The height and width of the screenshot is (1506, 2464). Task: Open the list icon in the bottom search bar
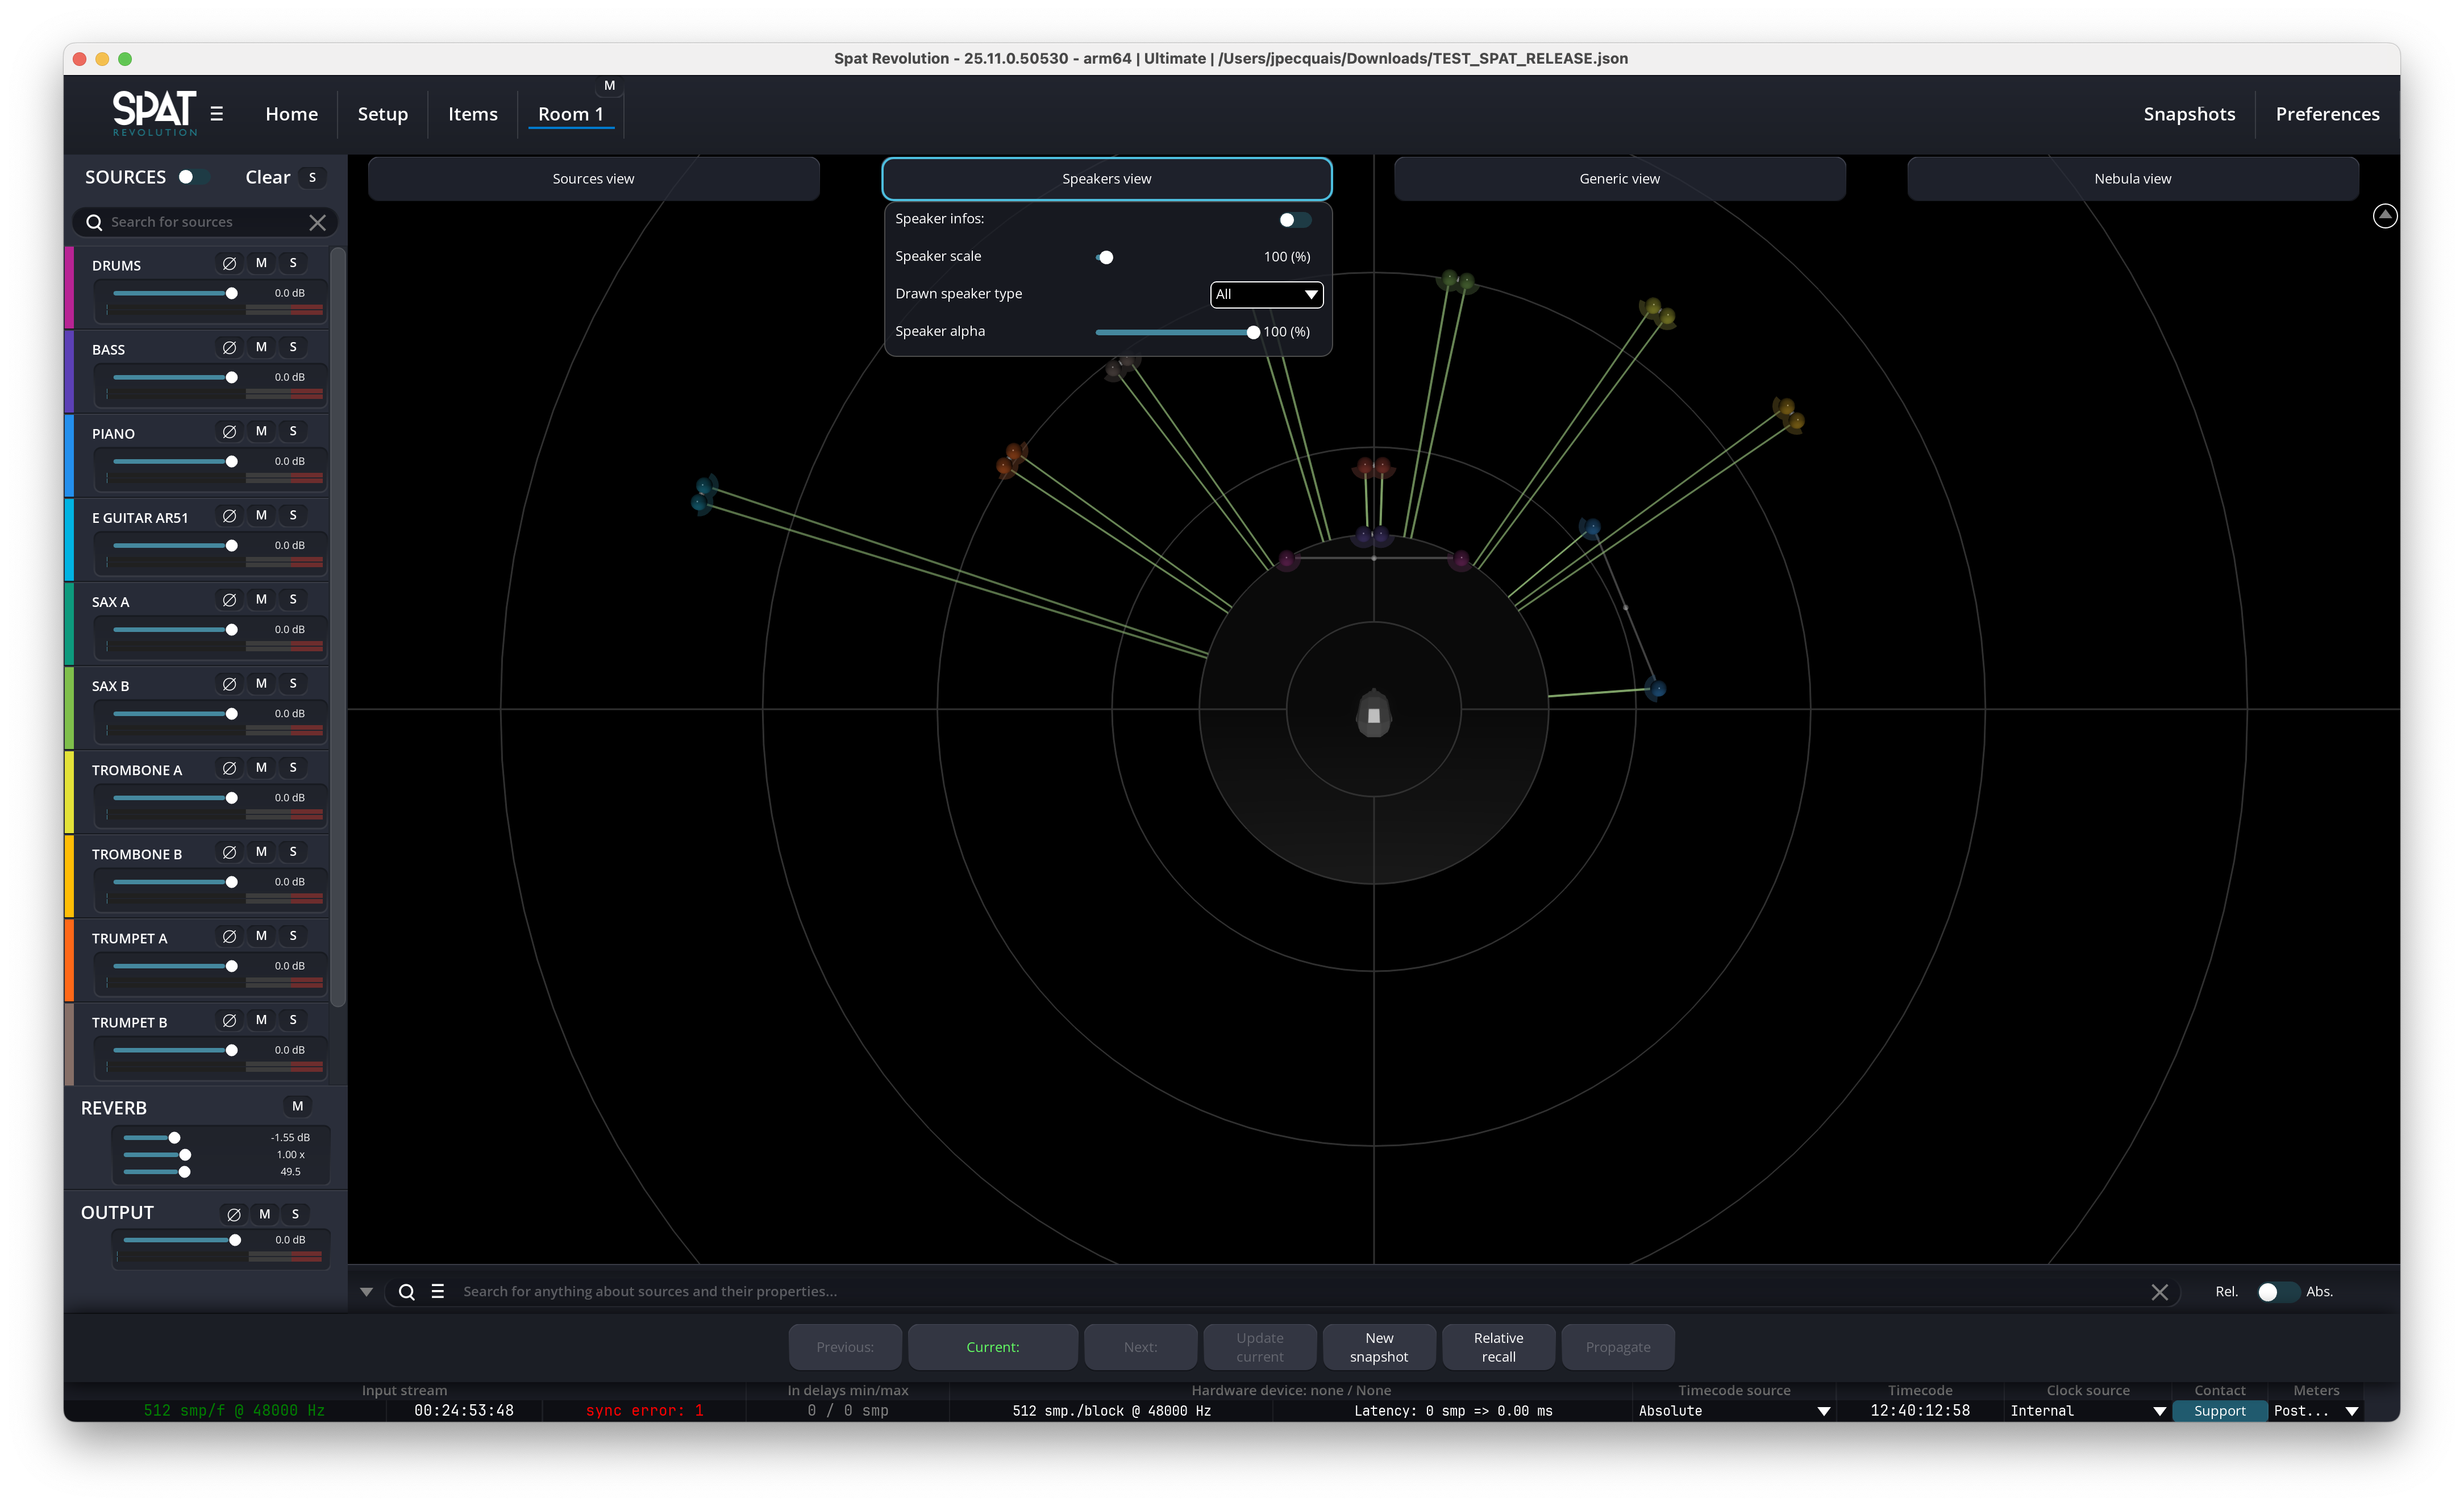point(437,1291)
